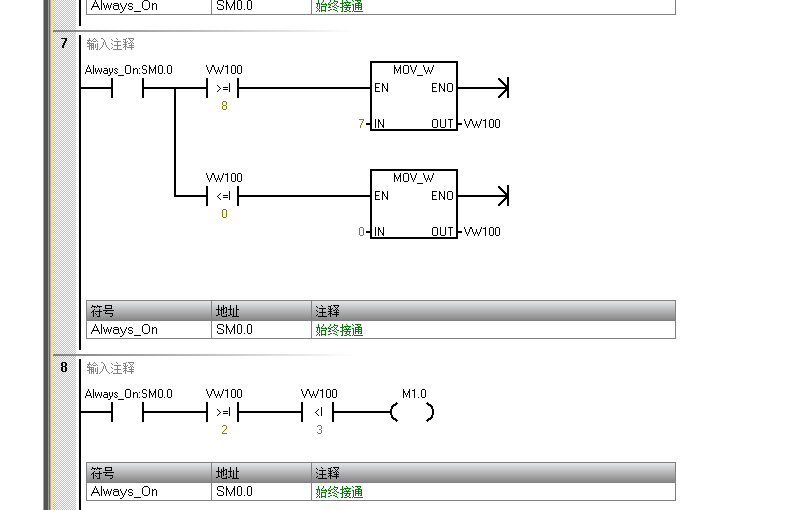Select the <=I contact comparing VW100 with 0
The width and height of the screenshot is (792, 510).
pos(223,196)
